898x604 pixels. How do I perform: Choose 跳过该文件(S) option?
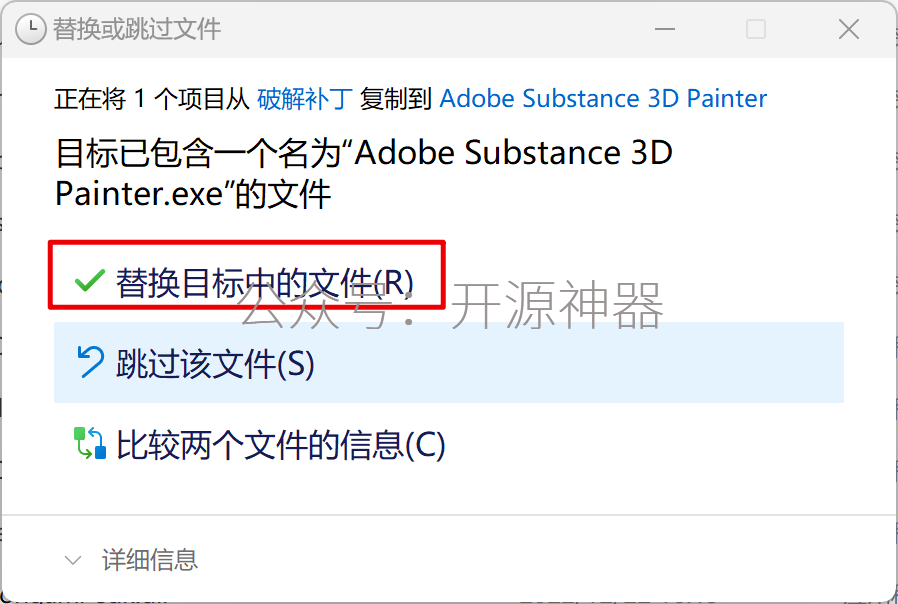(x=448, y=362)
